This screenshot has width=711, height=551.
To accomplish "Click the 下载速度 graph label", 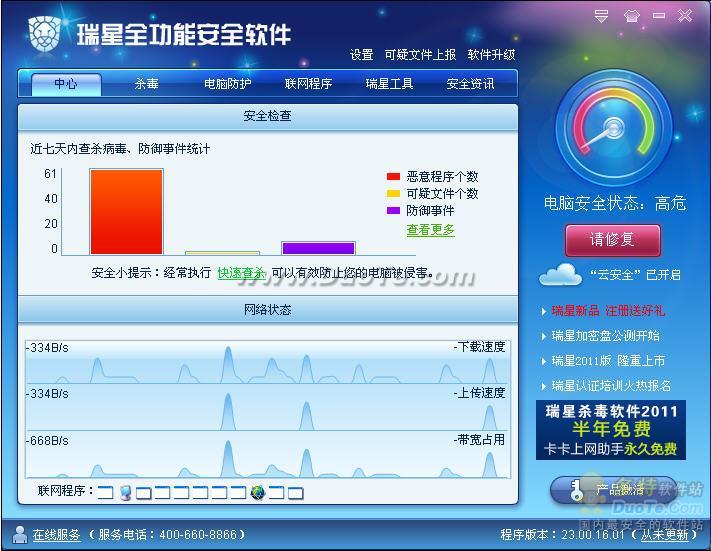I will [480, 347].
